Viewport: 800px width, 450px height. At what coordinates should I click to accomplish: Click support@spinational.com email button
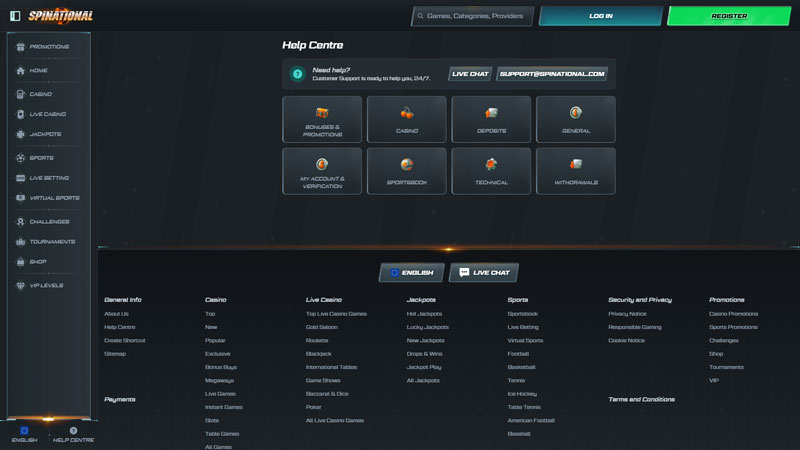click(x=552, y=74)
